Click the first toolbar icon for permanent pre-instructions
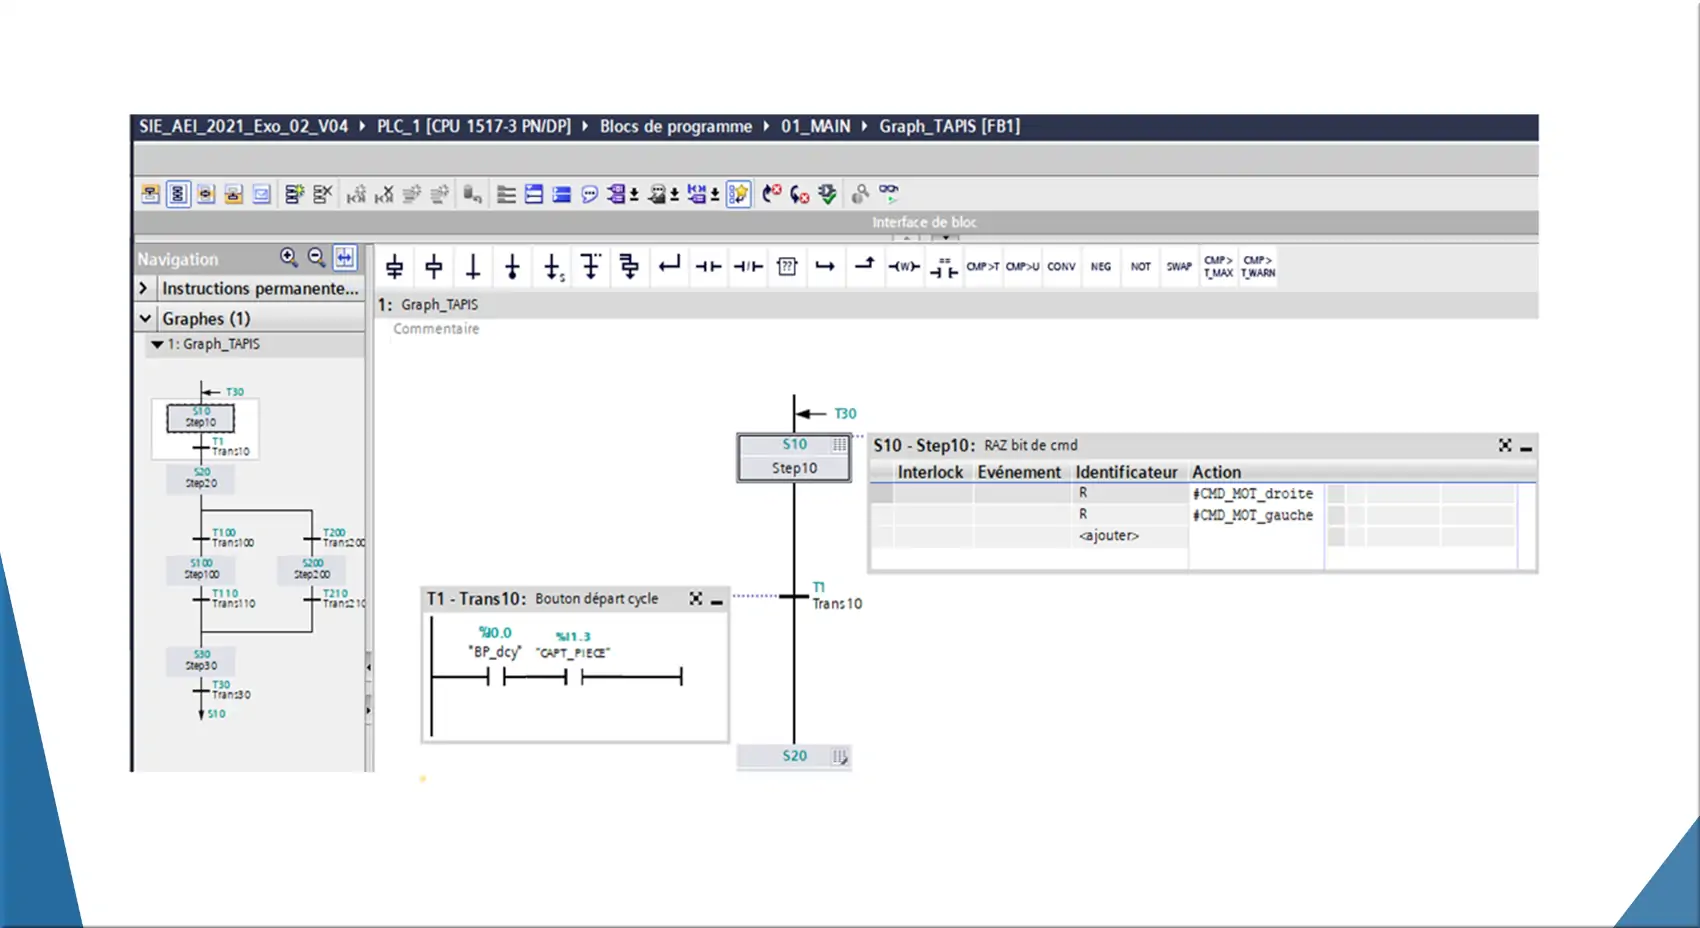1700x928 pixels. point(150,194)
